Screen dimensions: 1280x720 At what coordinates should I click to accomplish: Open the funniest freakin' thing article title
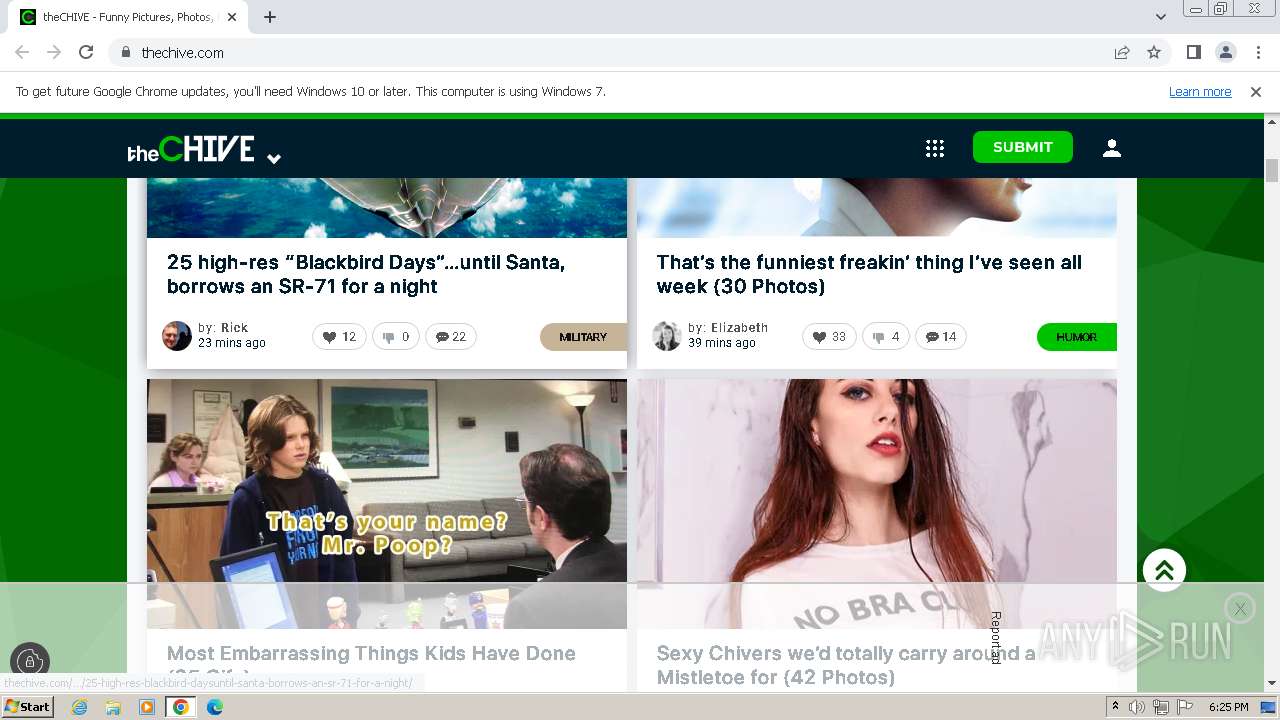point(869,274)
